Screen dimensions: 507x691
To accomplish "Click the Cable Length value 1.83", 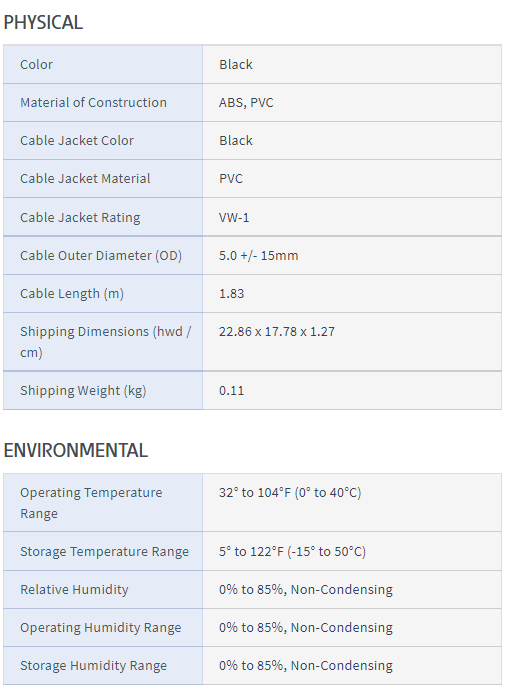I will [x=231, y=293].
